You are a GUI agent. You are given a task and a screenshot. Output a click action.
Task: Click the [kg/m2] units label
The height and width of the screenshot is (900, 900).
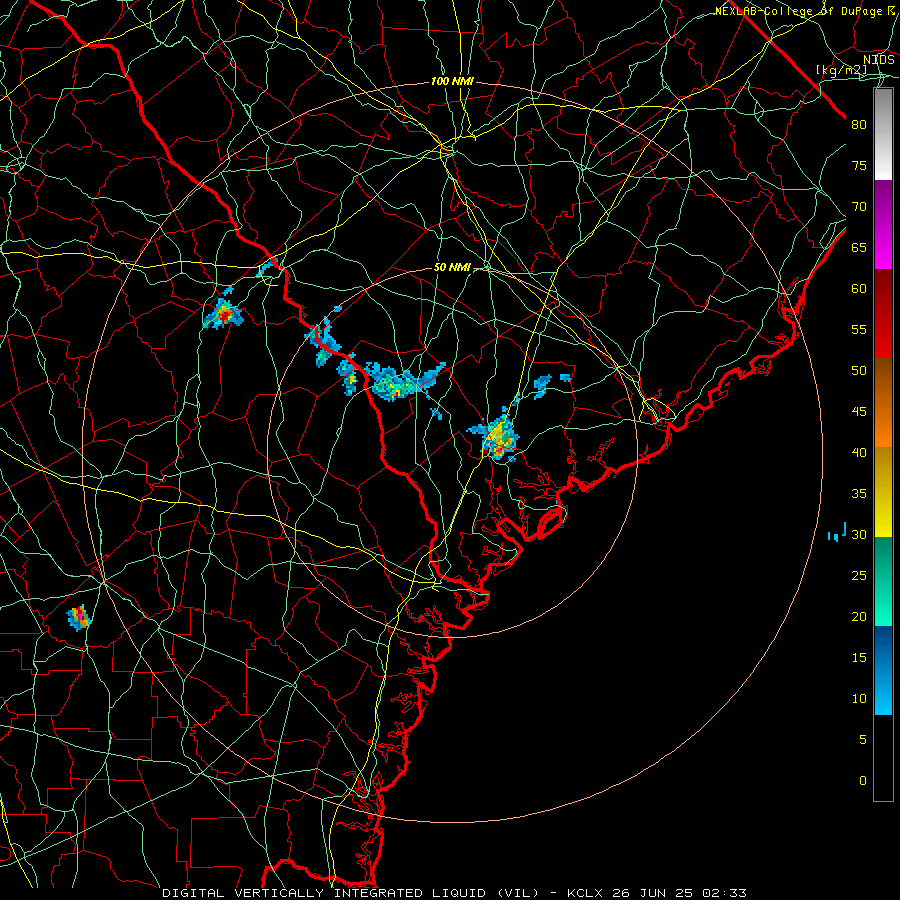click(x=841, y=70)
